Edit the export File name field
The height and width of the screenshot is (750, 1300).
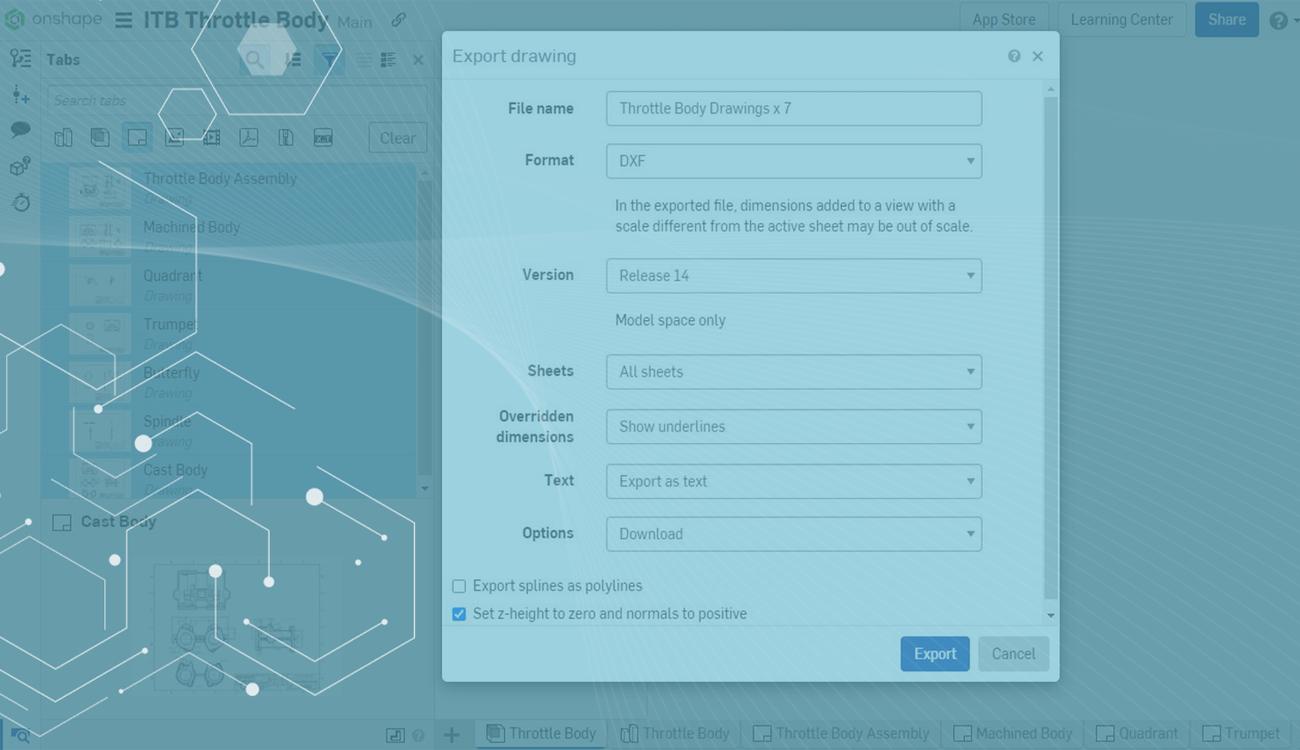793,108
